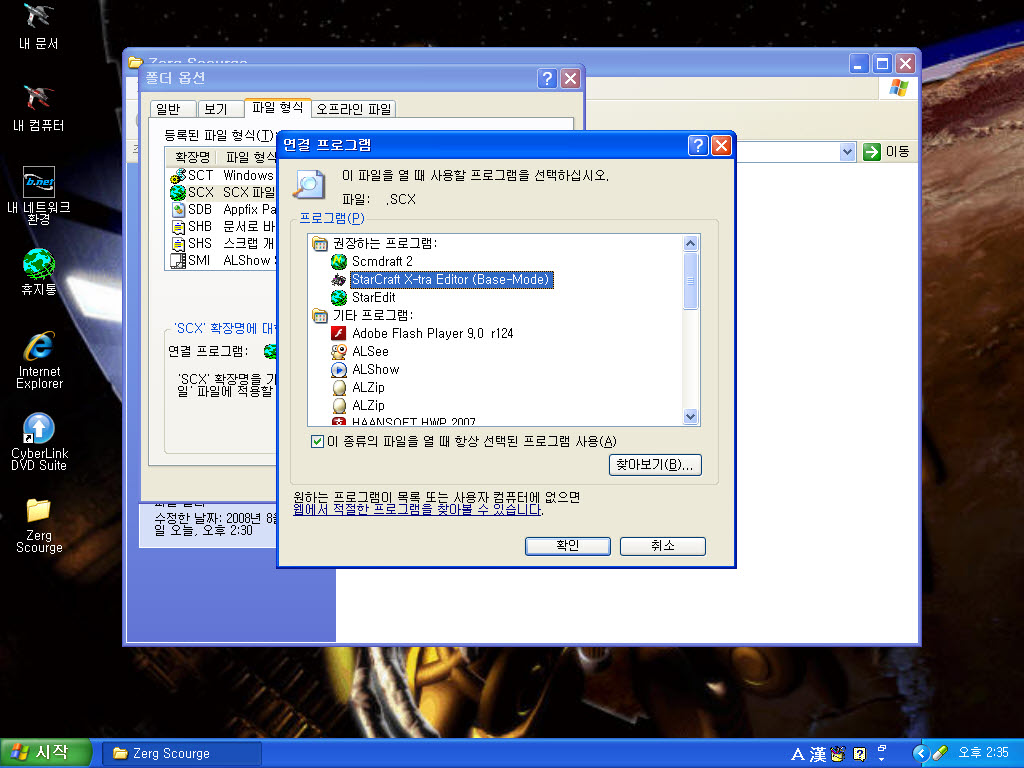Click the SMI file type icon
This screenshot has height=768, width=1024.
tap(178, 261)
